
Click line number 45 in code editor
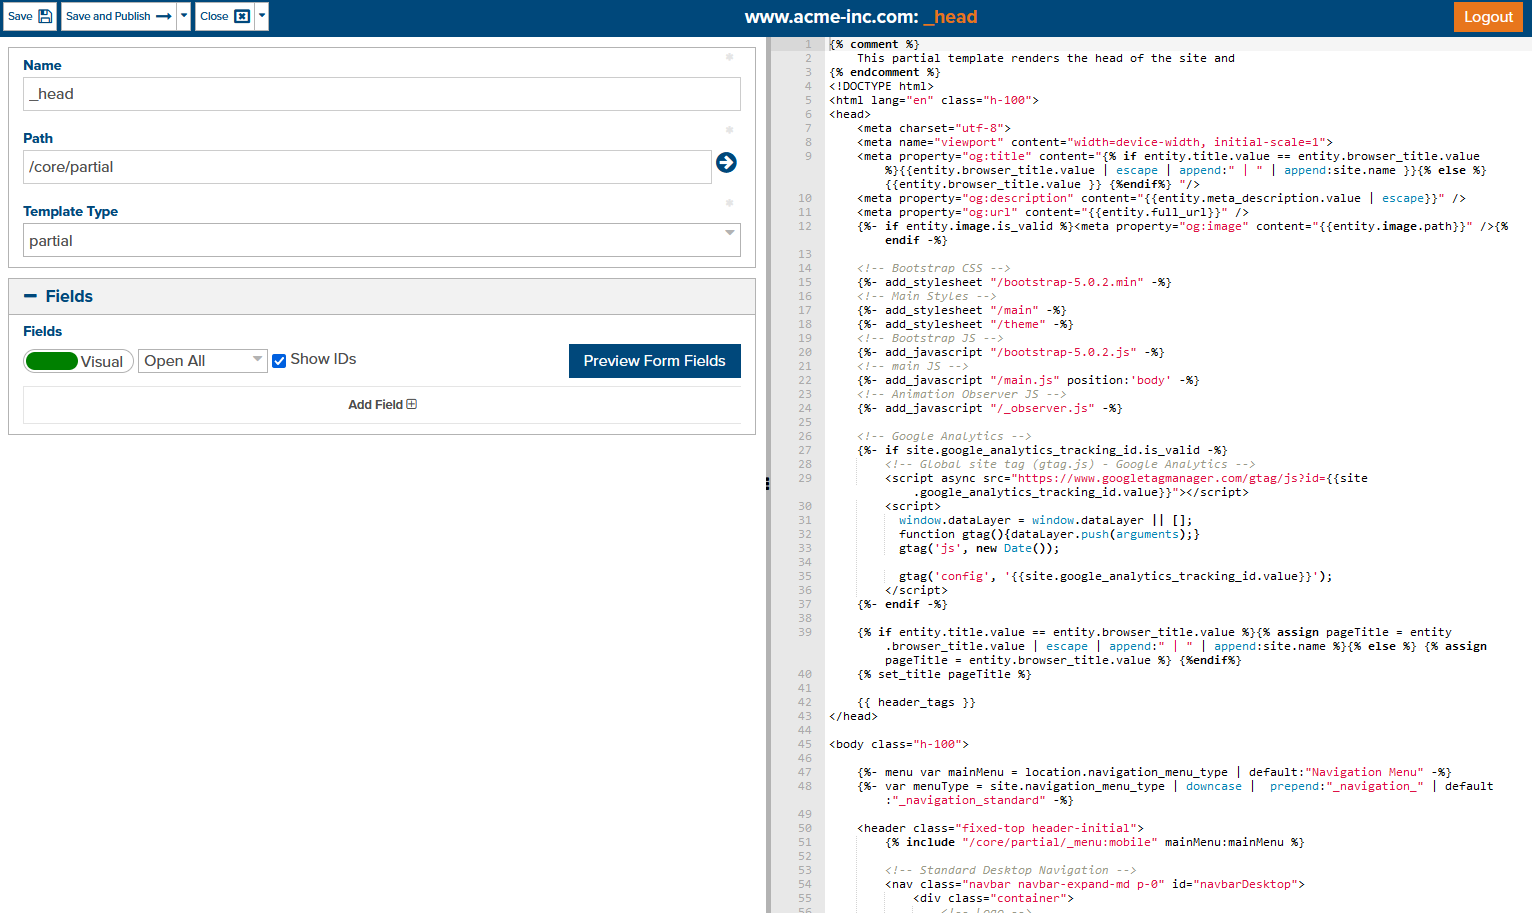pyautogui.click(x=804, y=744)
